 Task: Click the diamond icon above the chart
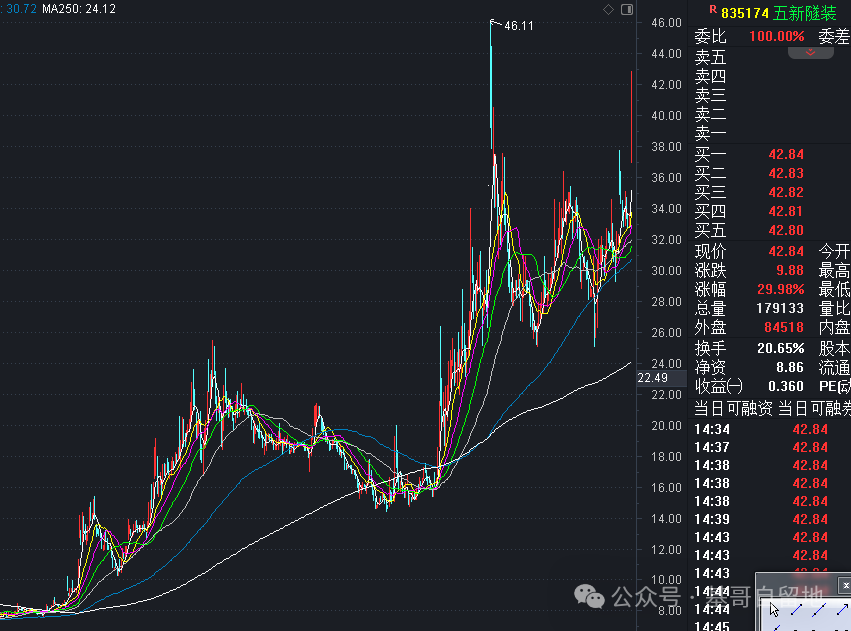(608, 9)
